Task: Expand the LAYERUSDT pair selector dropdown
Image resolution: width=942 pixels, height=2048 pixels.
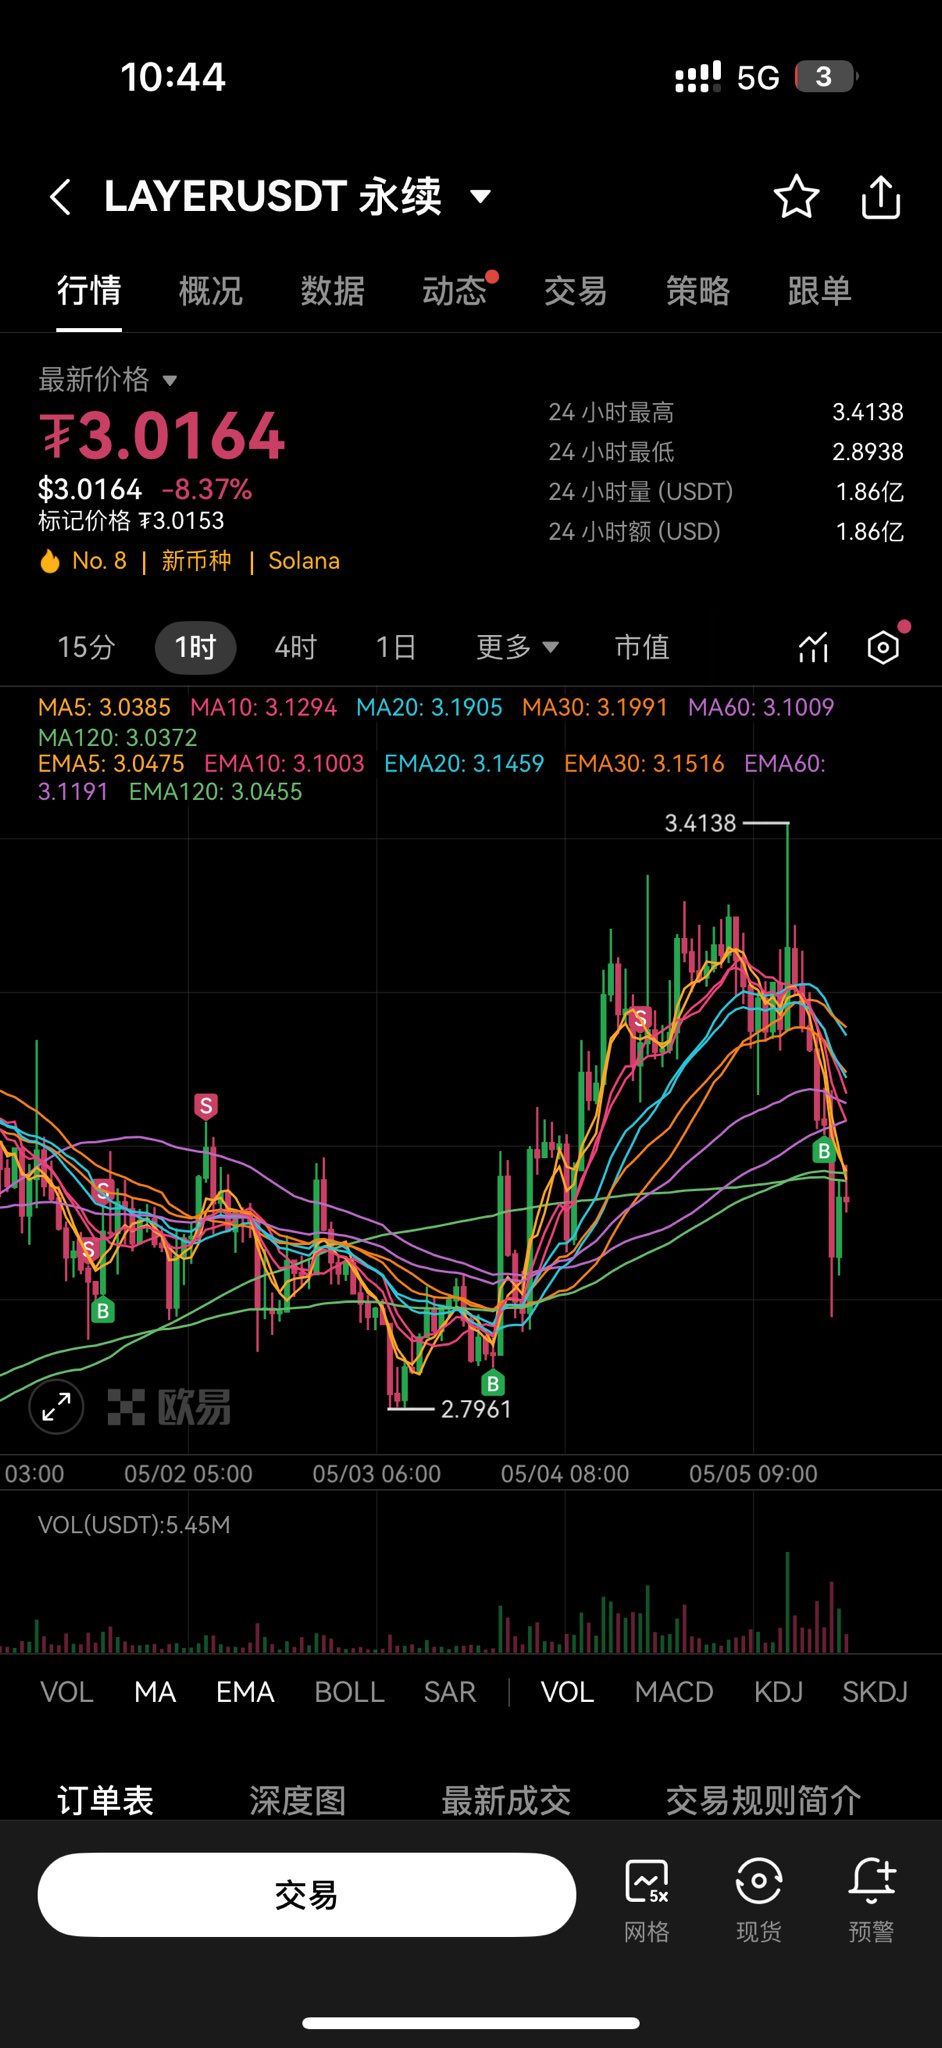Action: click(481, 196)
